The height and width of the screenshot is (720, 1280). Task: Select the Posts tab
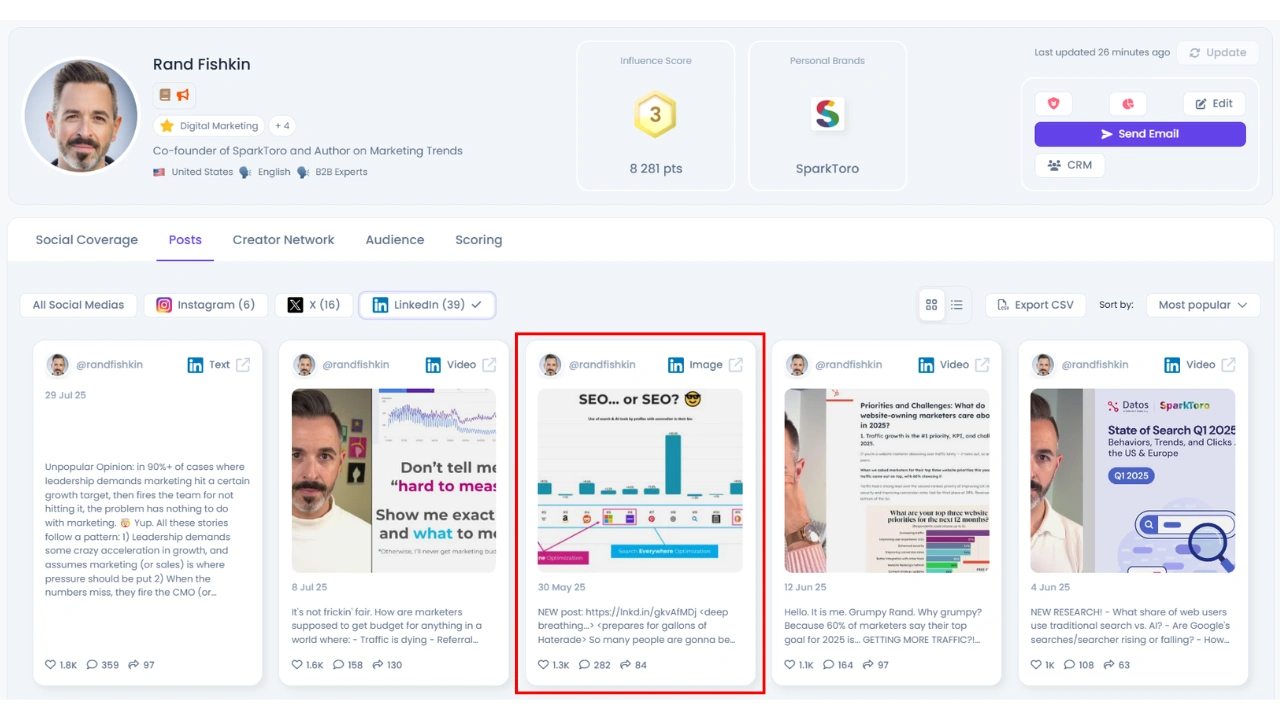pos(185,240)
